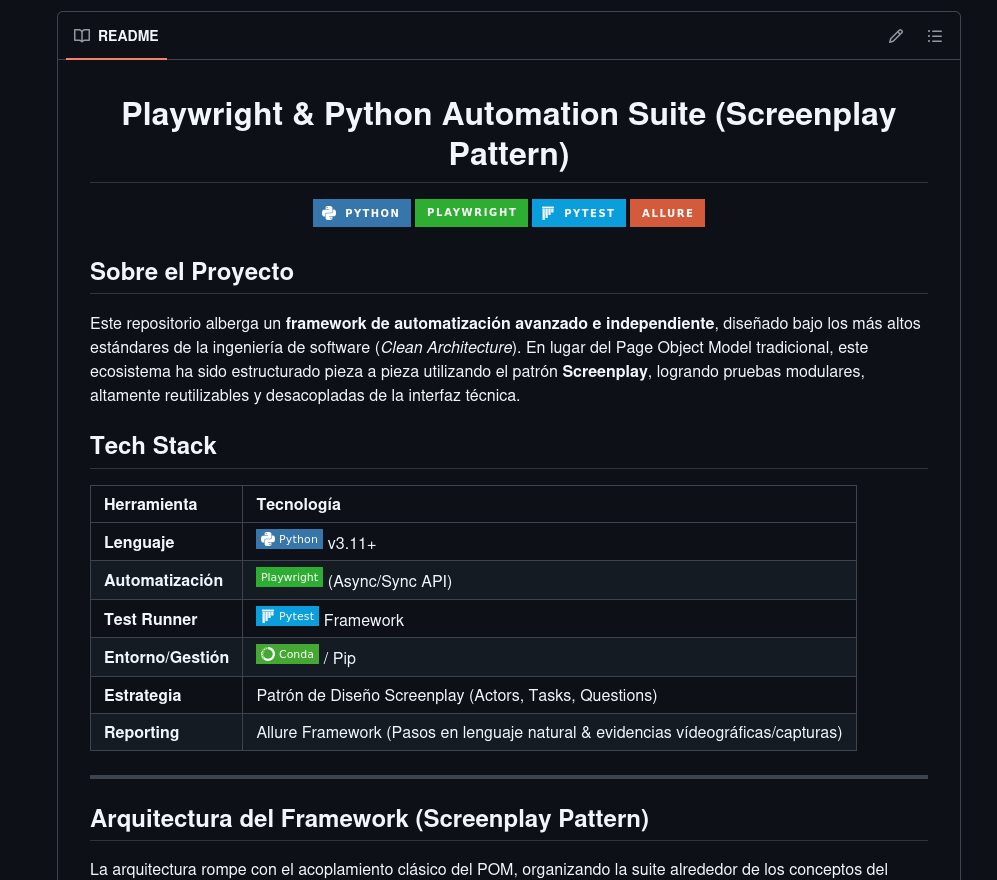This screenshot has width=997, height=880.
Task: Click the 'Entorno/Gestión' table cell
Action: pos(167,657)
